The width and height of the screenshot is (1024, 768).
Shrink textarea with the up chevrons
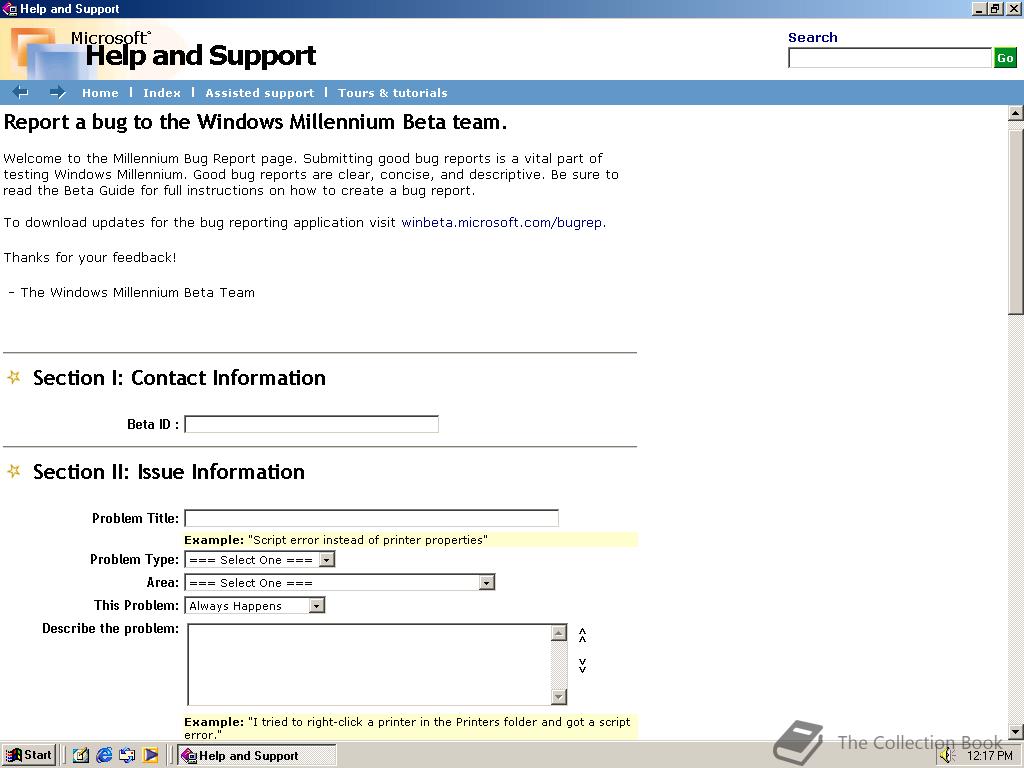pos(583,635)
